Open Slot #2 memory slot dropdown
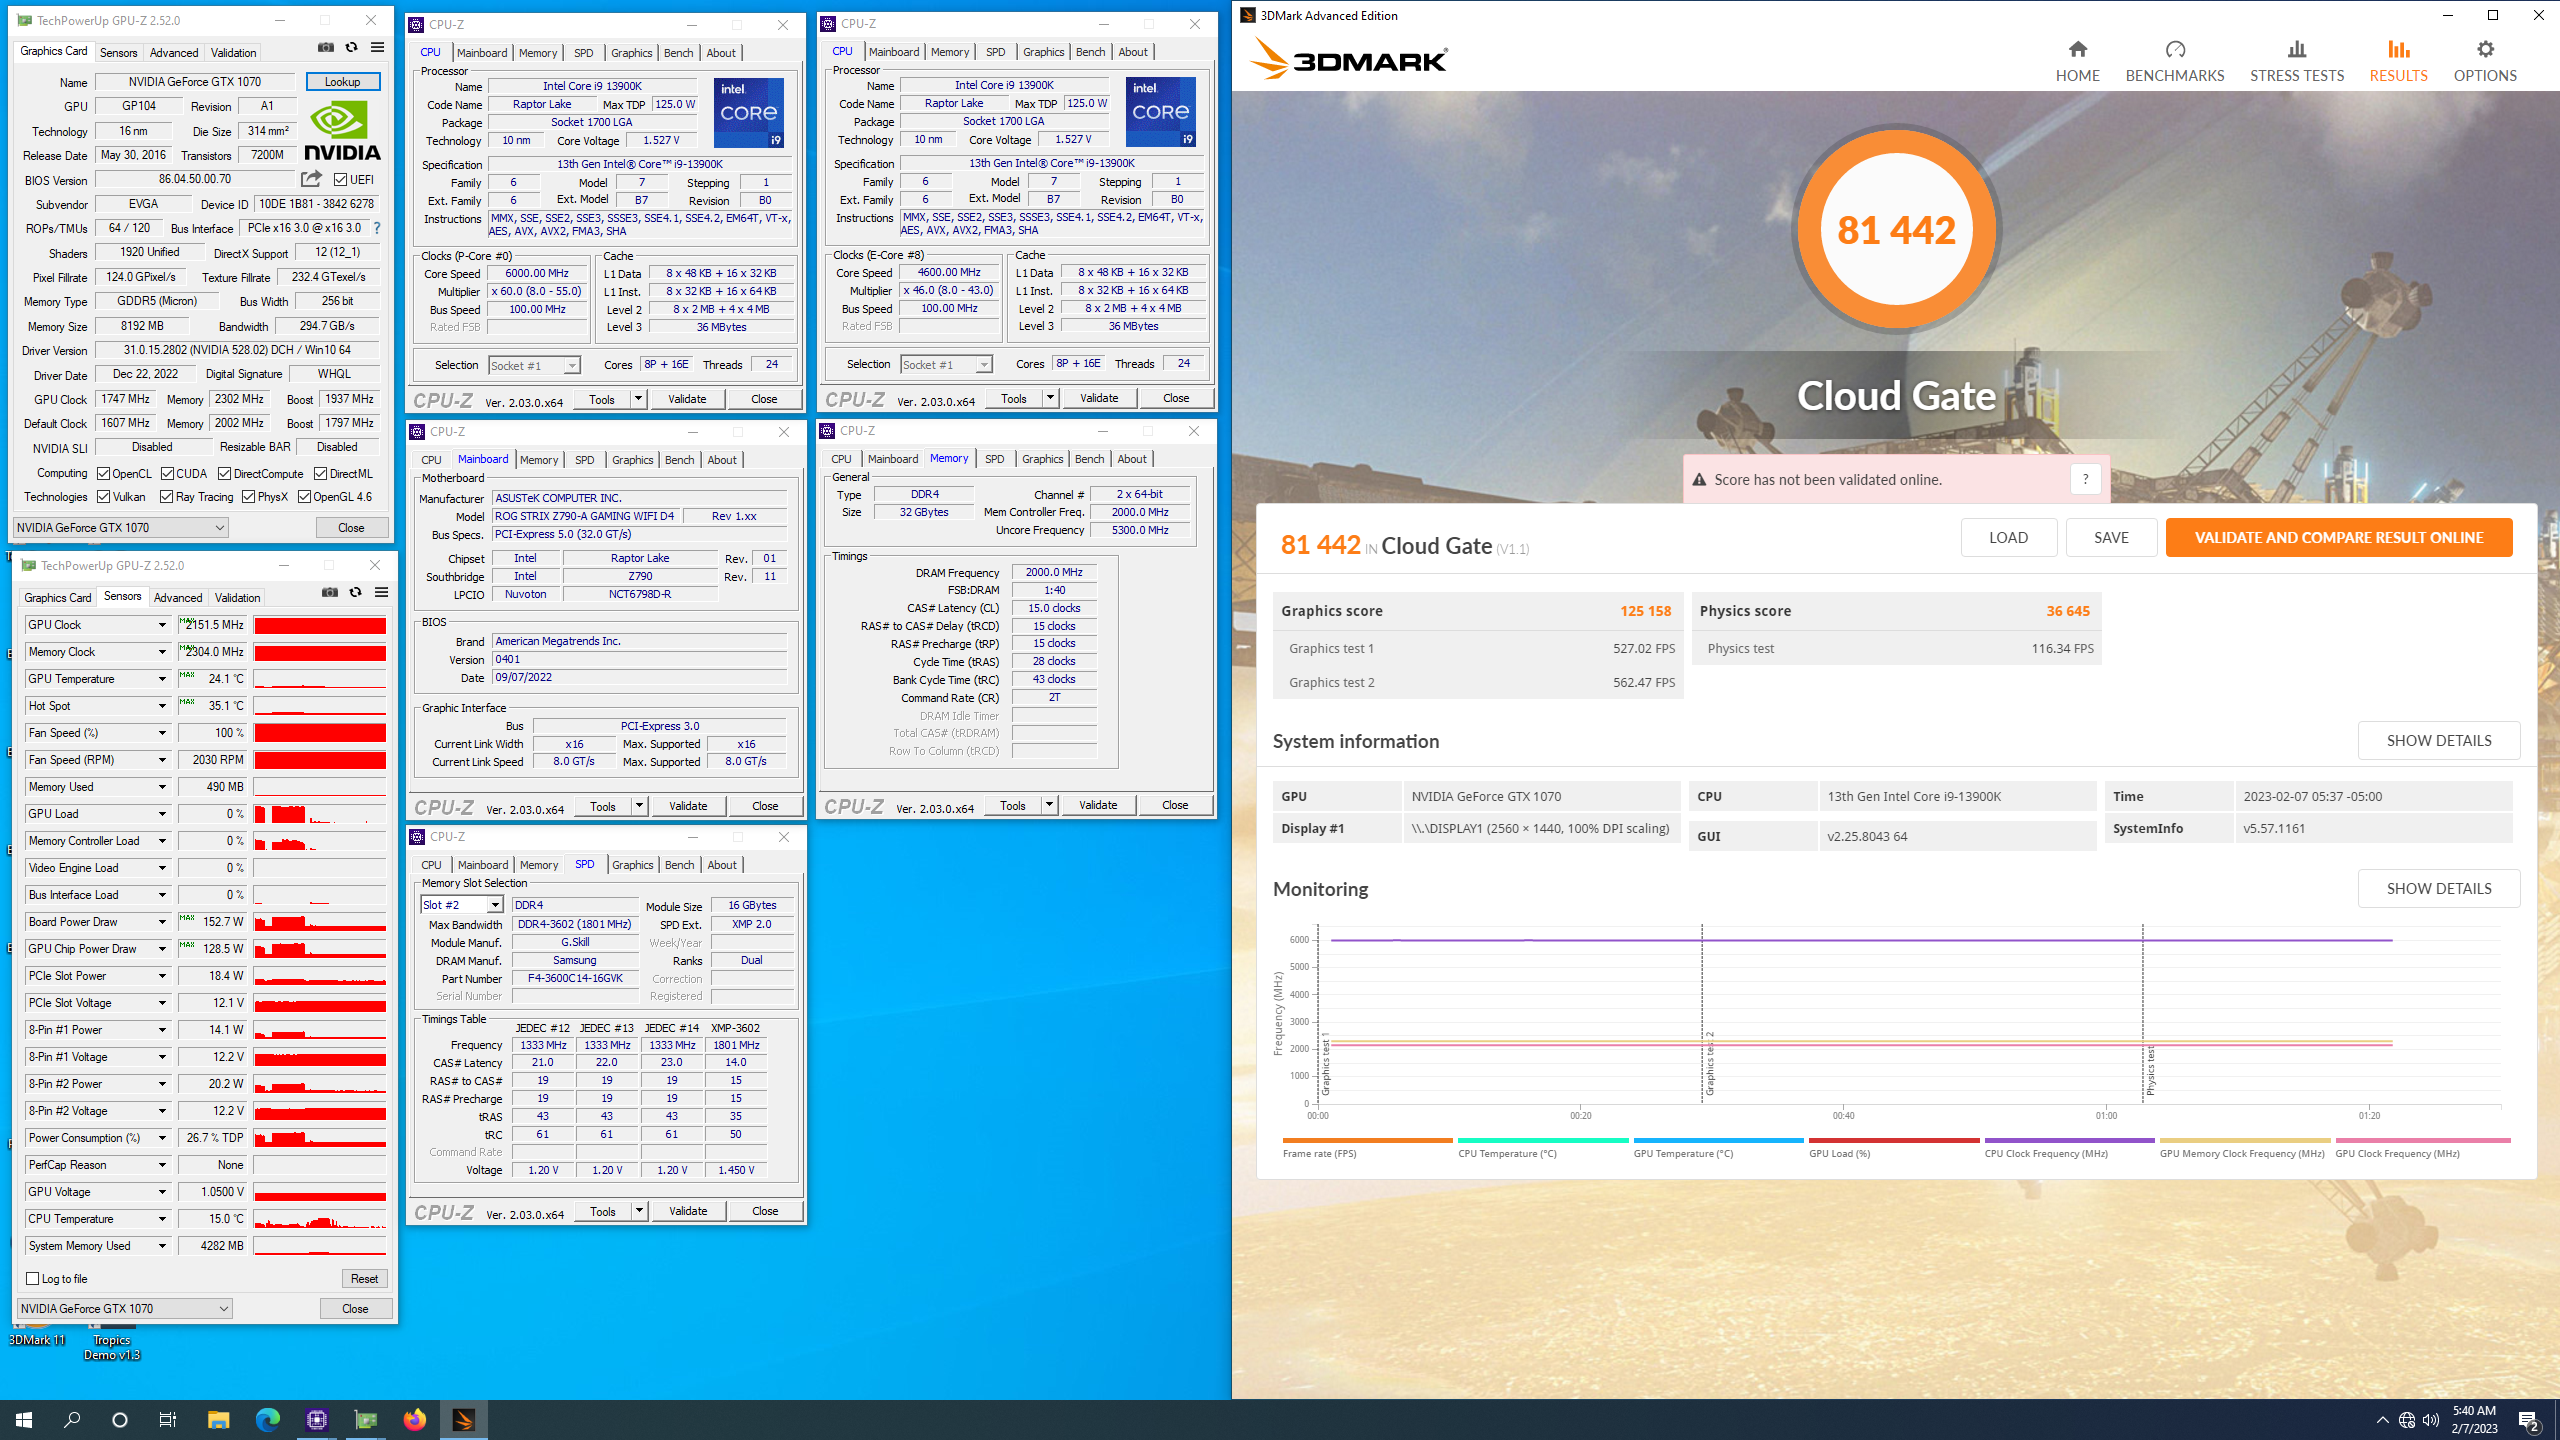 click(x=462, y=905)
